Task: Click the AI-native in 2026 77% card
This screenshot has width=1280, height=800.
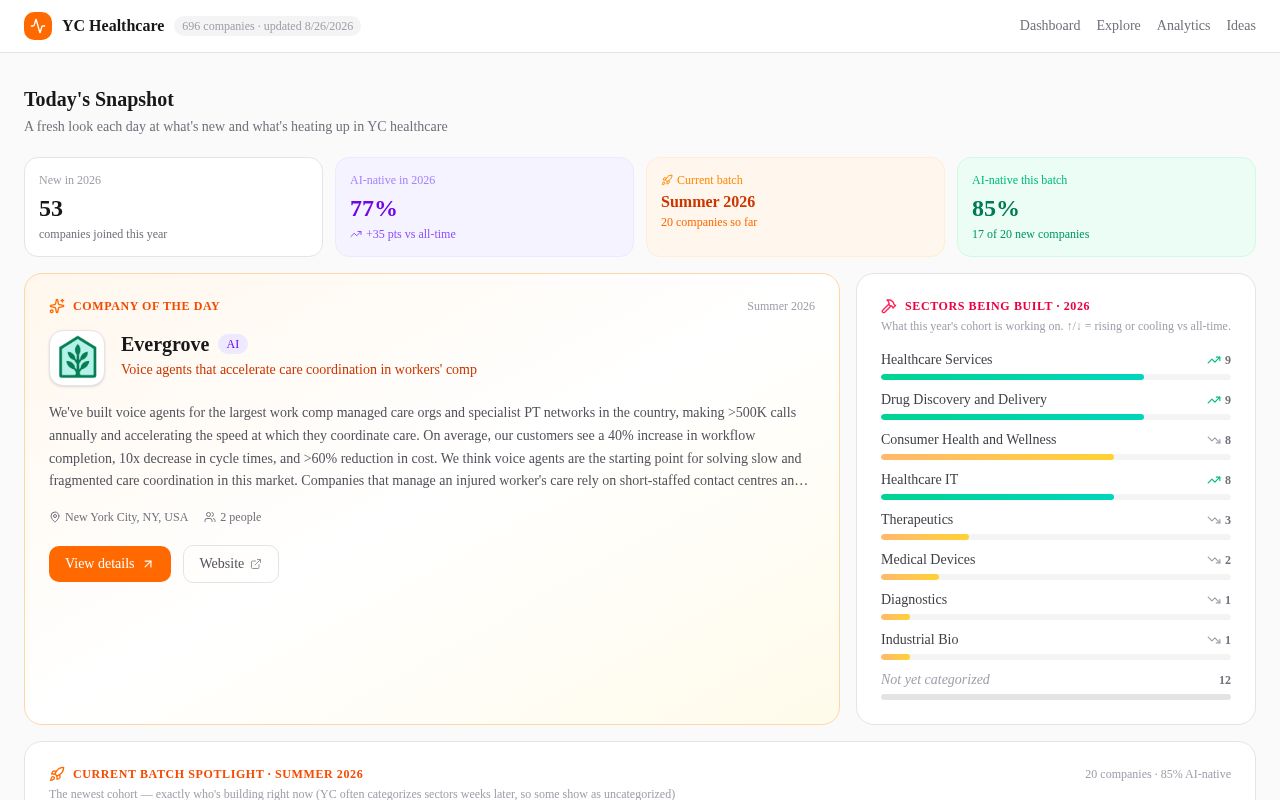Action: [x=485, y=207]
